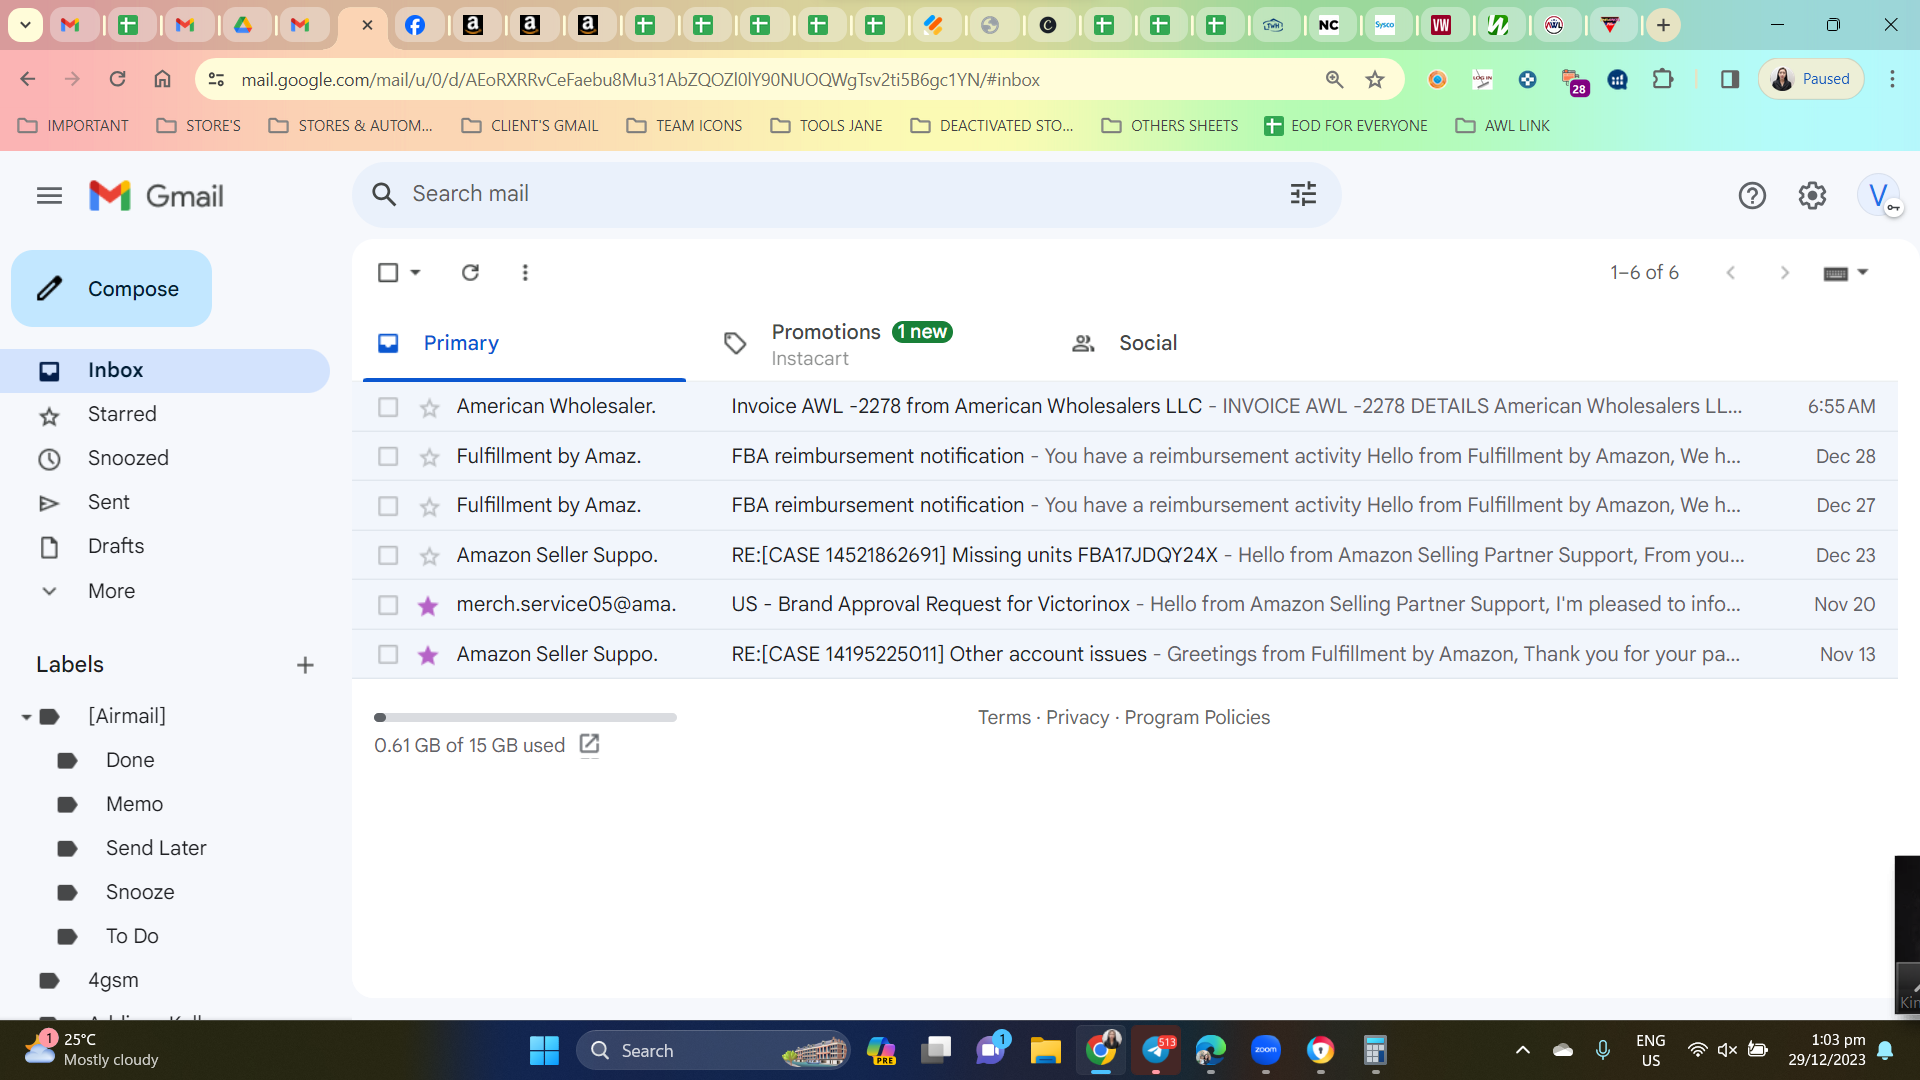Unstar the Victorinox Brand Approval email
The height and width of the screenshot is (1080, 1920).
coord(429,605)
